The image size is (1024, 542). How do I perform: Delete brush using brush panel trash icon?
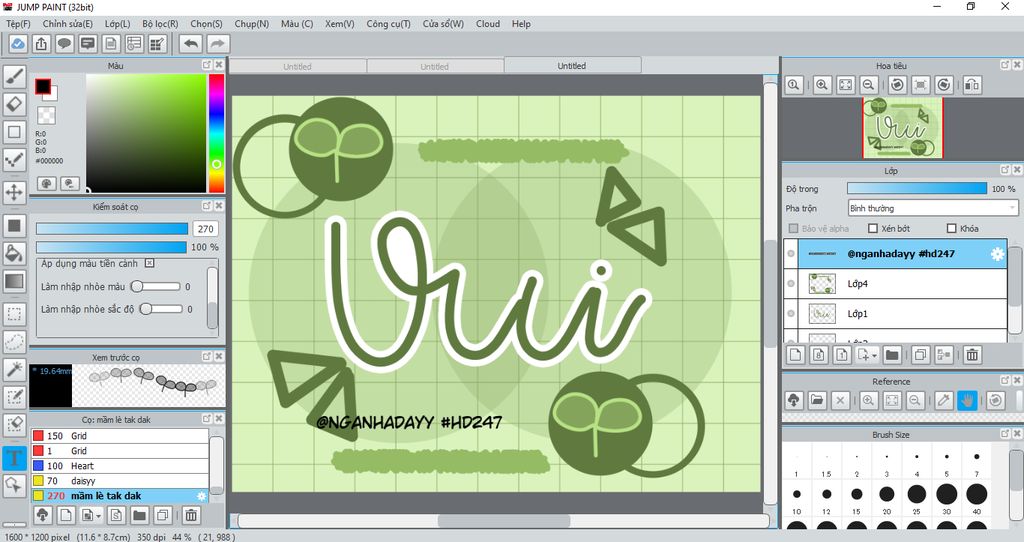coord(191,515)
